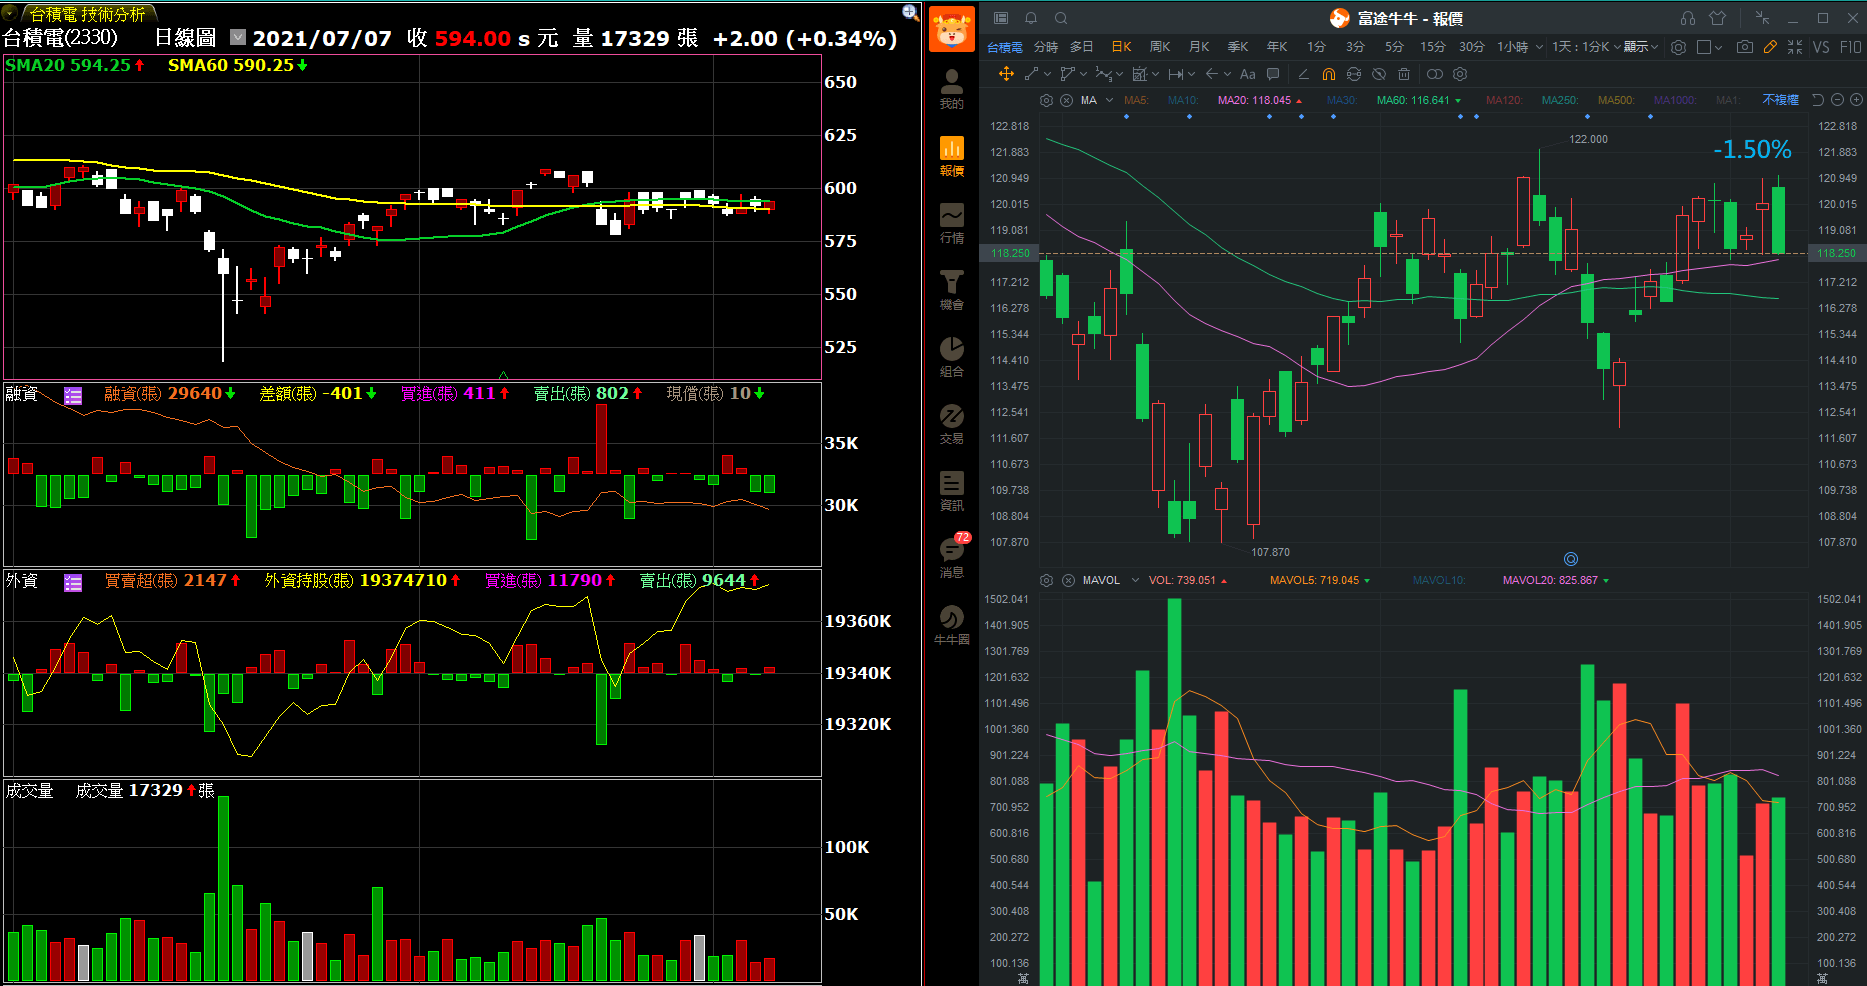Zoom in chart with plus circle
The image size is (1867, 986).
point(1856,100)
